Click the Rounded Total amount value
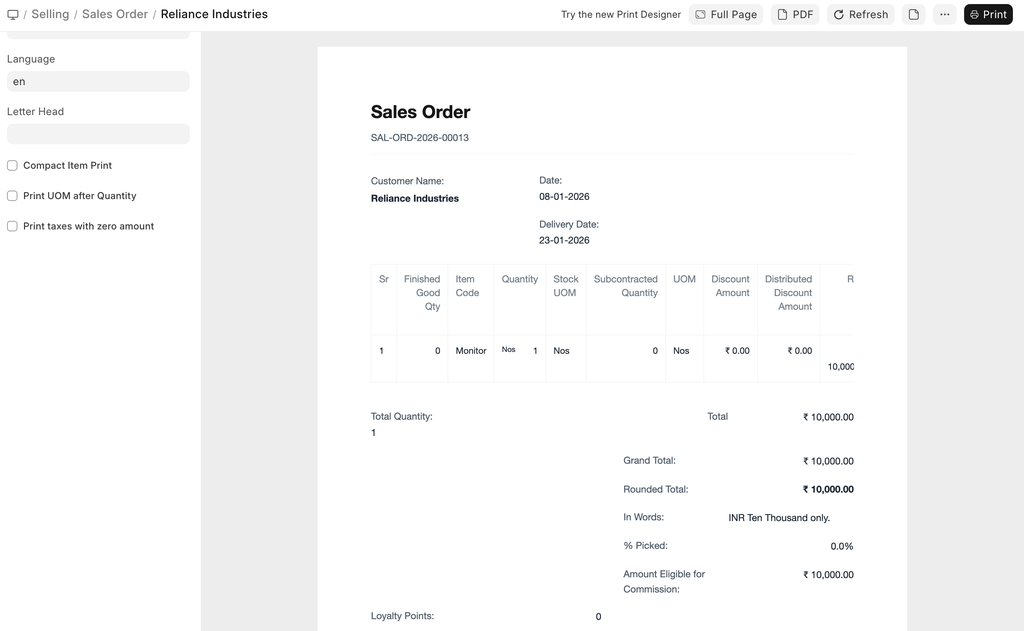 827,490
